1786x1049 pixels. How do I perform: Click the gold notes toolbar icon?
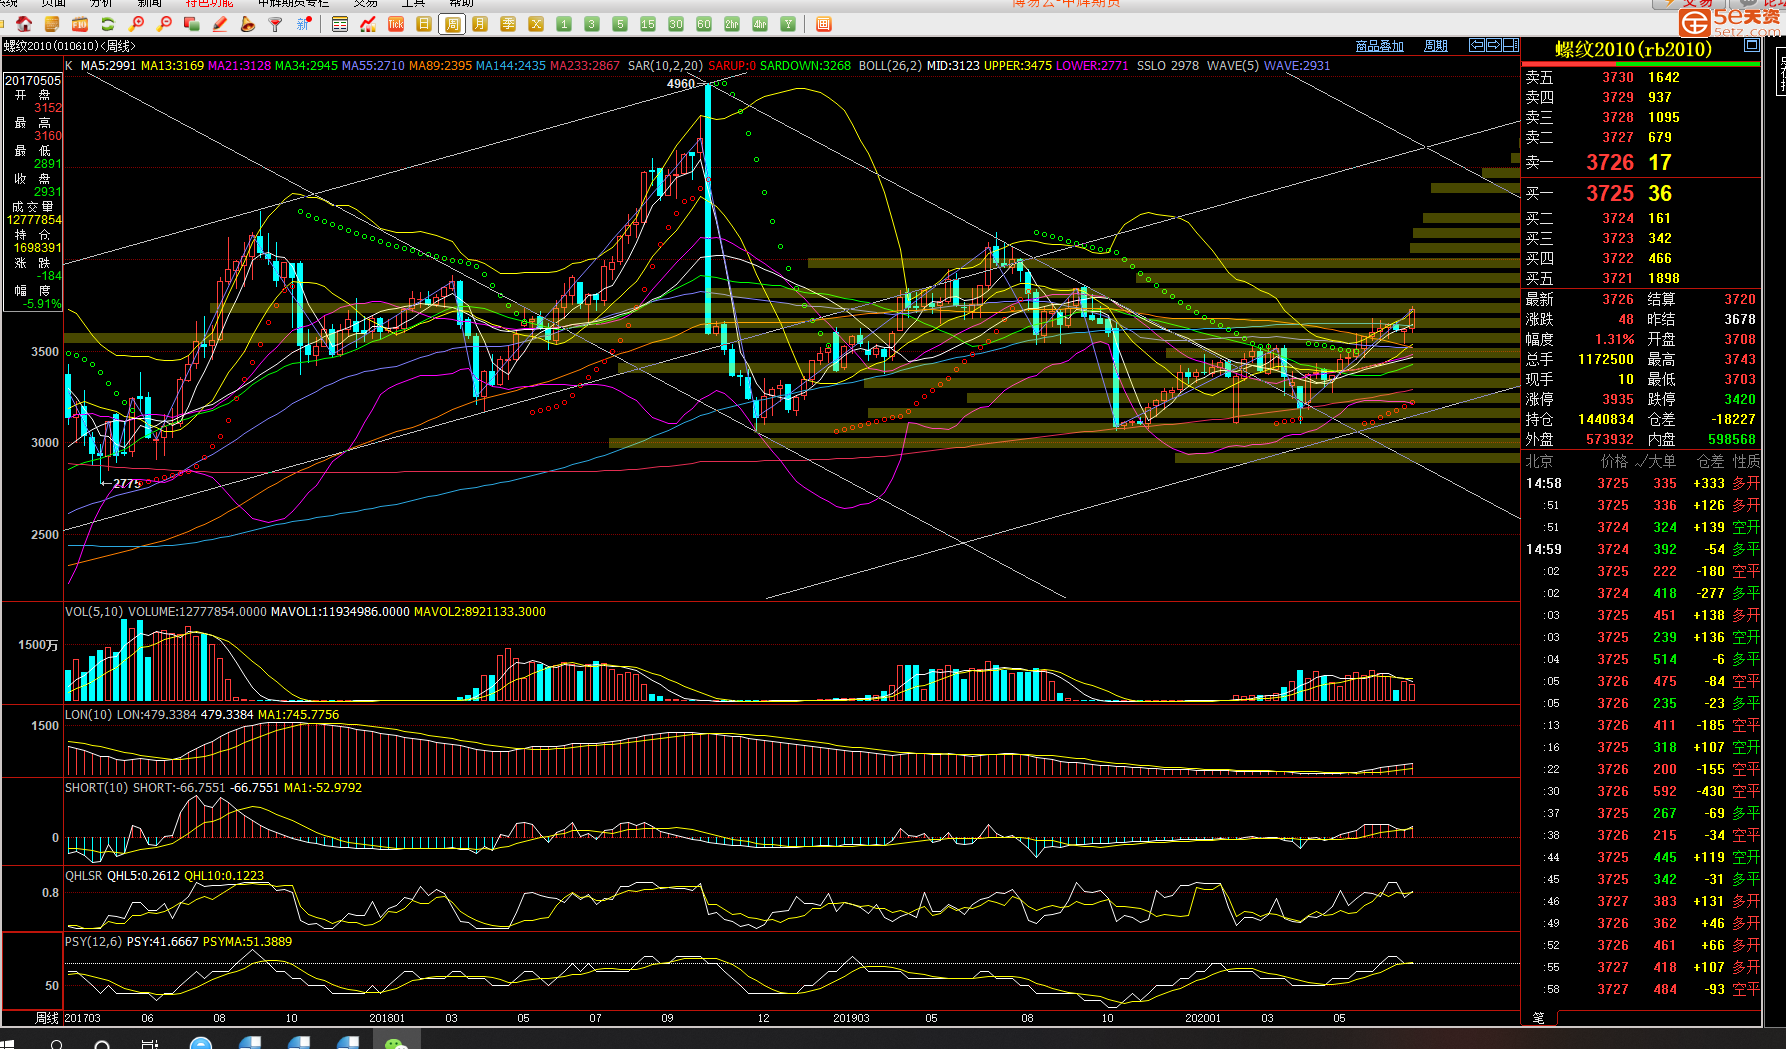[x=52, y=24]
